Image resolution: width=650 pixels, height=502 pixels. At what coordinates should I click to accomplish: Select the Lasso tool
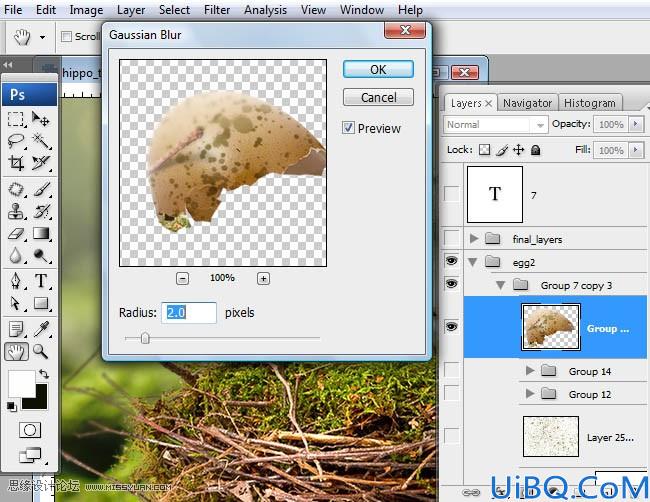click(x=16, y=141)
